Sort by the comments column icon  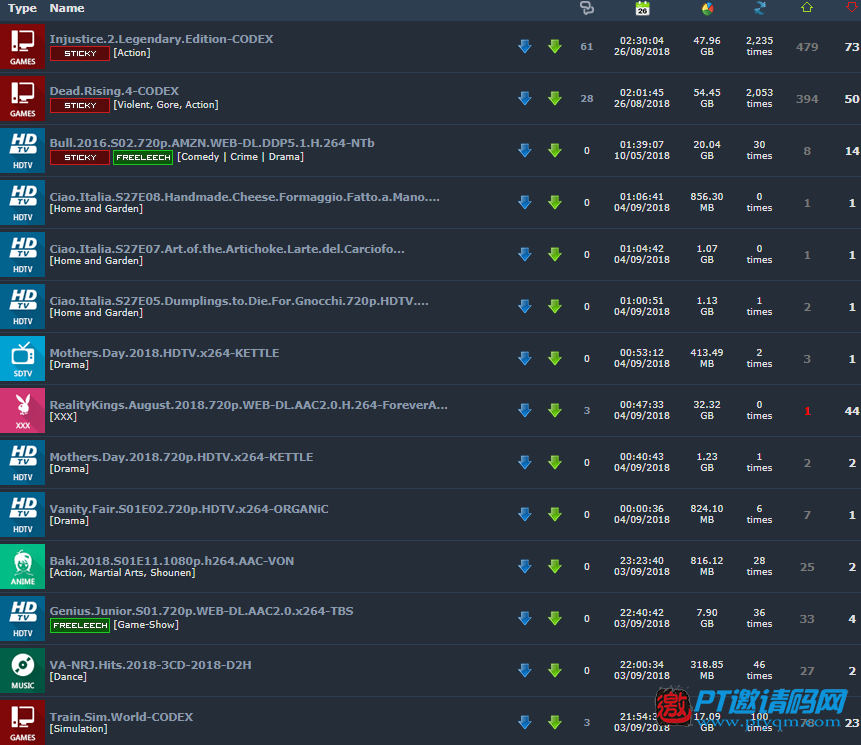(x=587, y=8)
